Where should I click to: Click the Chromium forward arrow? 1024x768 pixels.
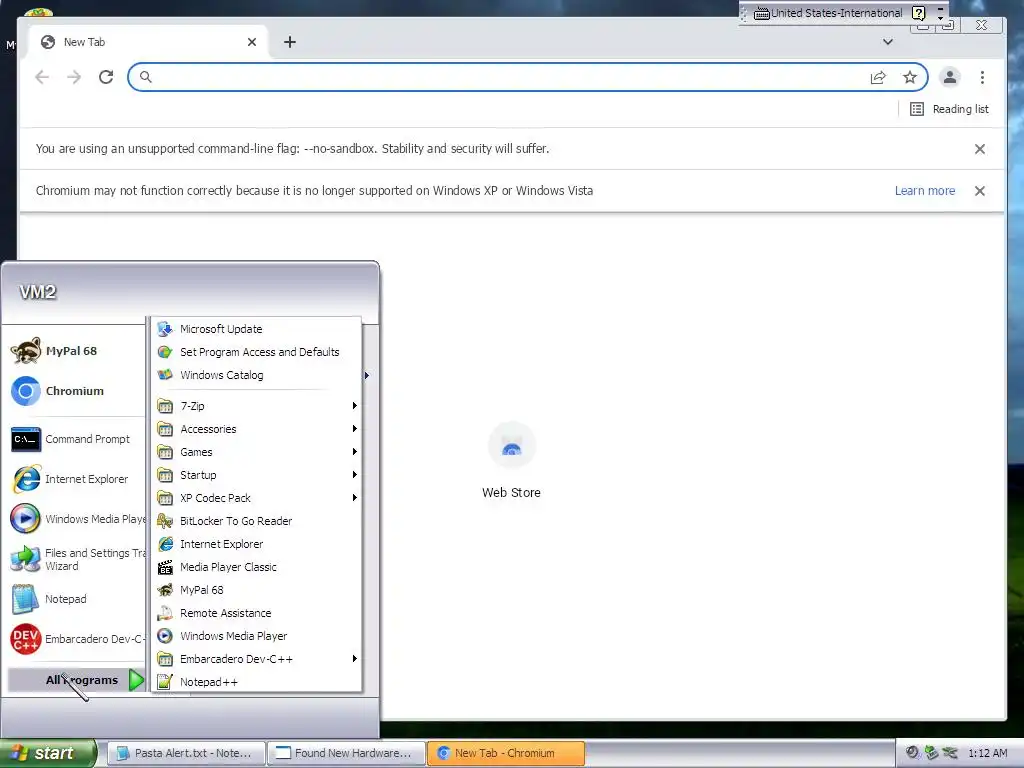(74, 77)
